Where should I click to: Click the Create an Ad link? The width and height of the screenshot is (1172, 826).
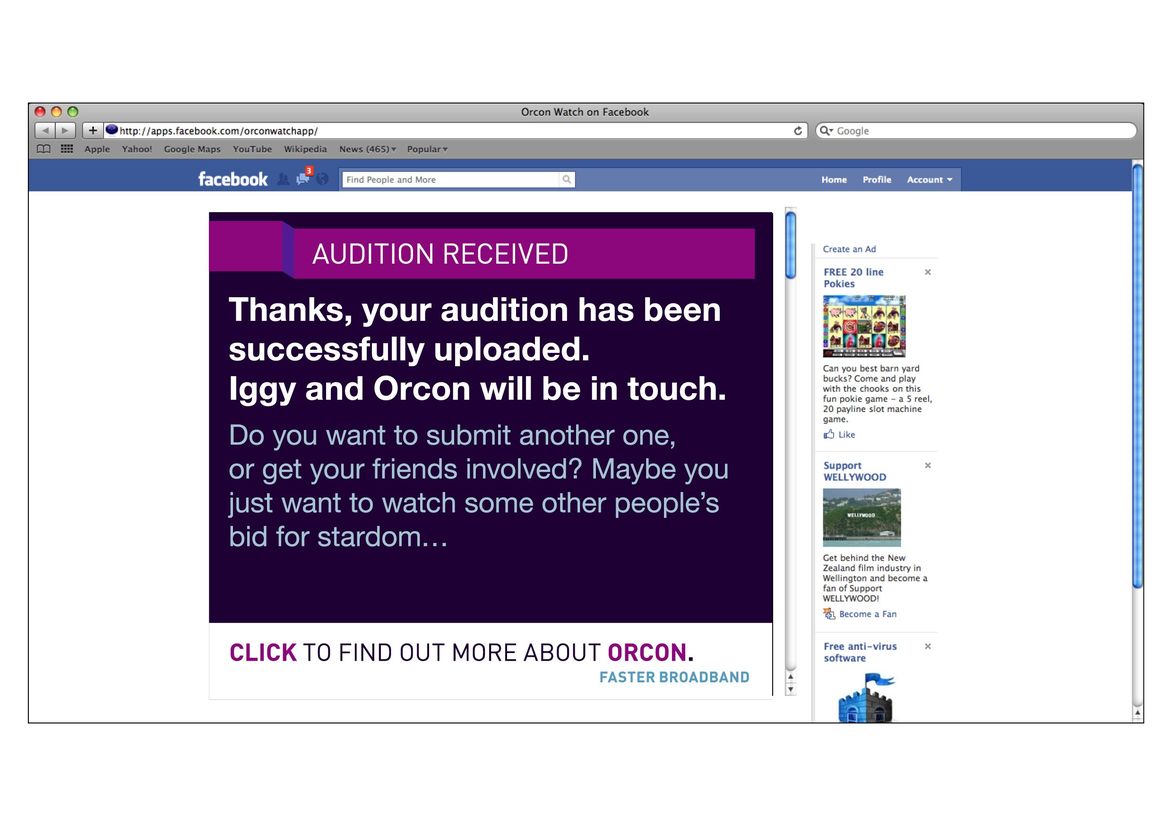pos(849,249)
